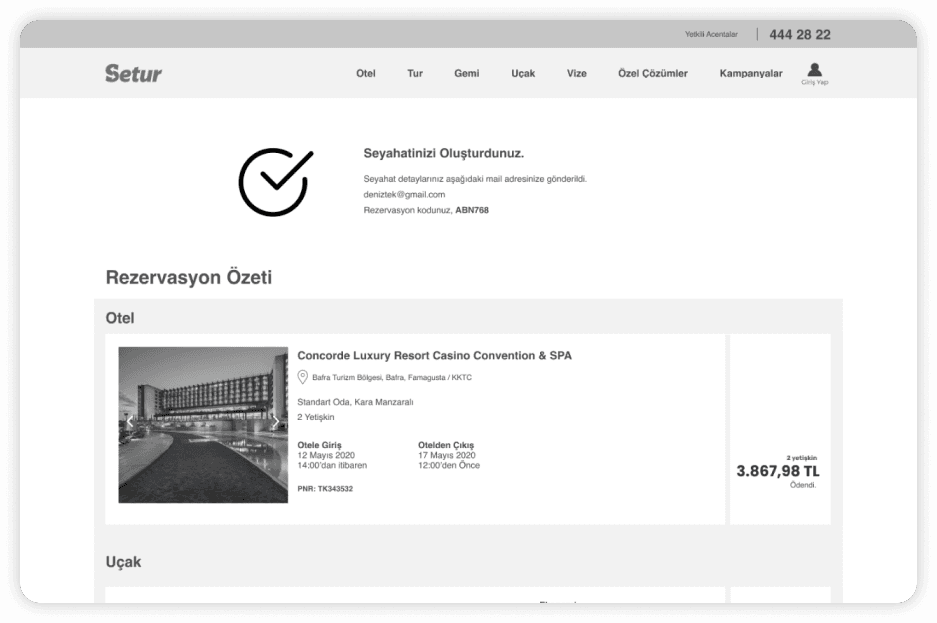The image size is (937, 623).
Task: Click the phone number 444 28 22
Action: pos(800,35)
